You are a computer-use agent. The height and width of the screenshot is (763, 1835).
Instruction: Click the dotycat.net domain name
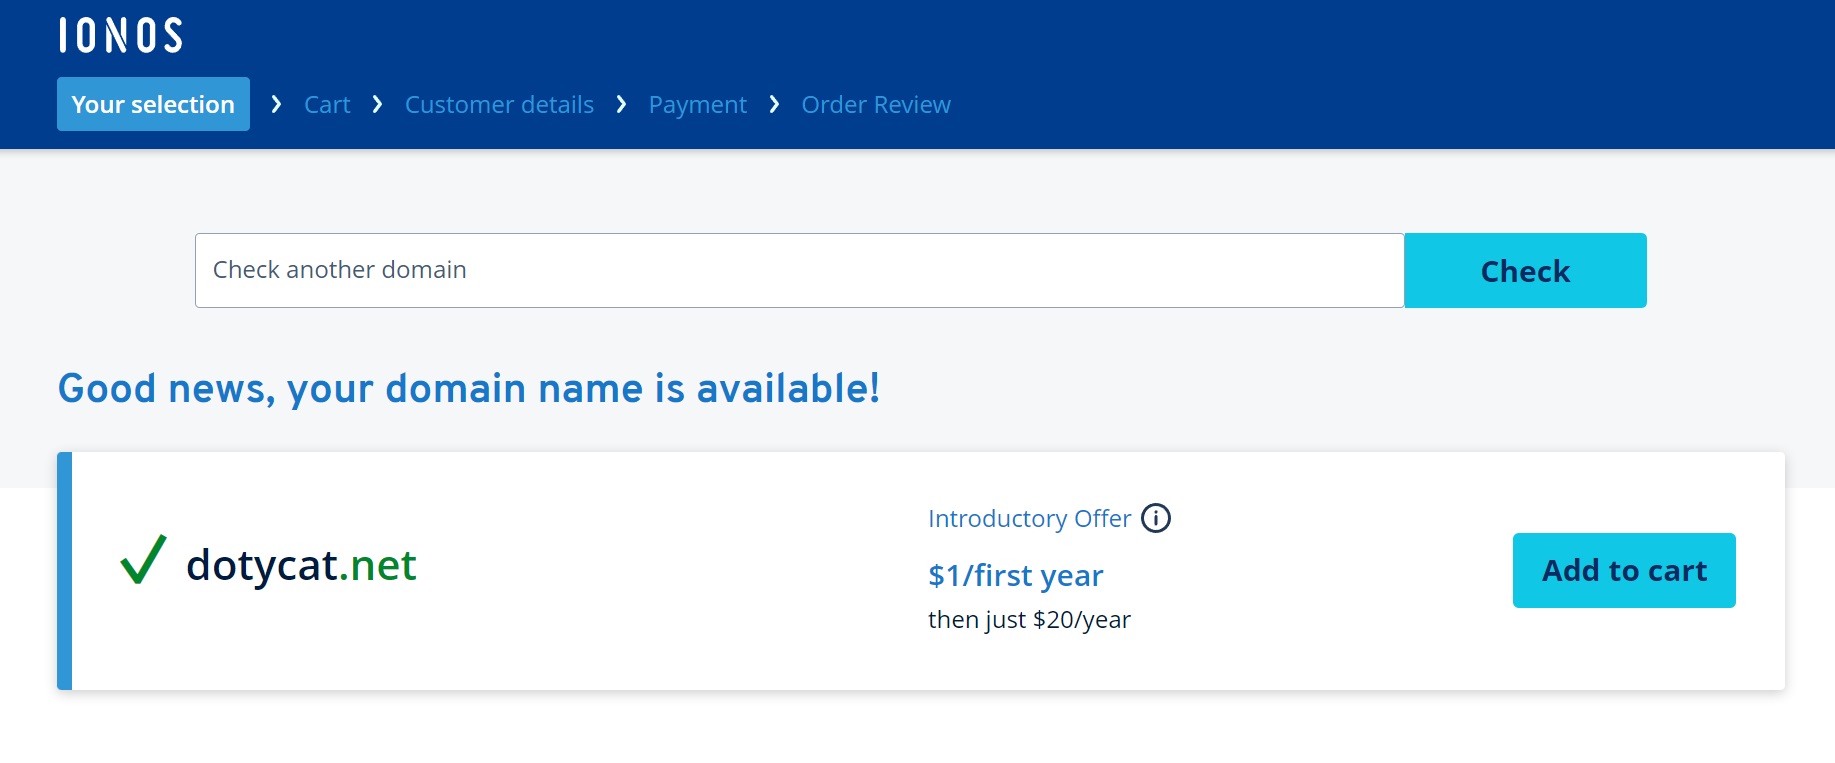(x=301, y=565)
